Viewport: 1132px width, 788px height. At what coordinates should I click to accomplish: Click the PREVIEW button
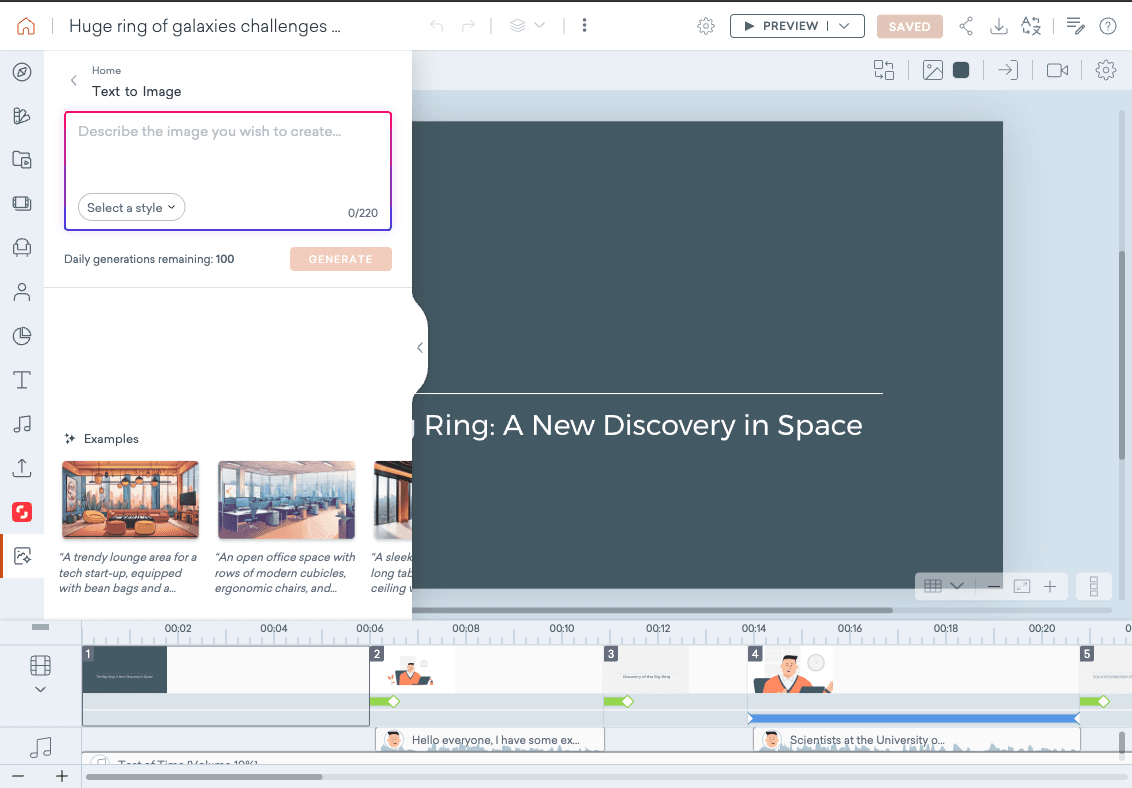(x=782, y=26)
